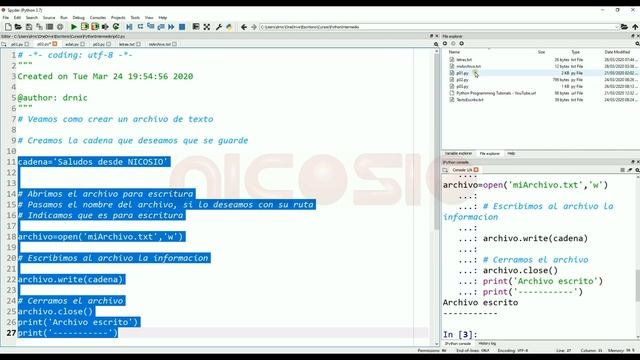Step into function in debugger
640x360 pixels.
tap(151, 27)
